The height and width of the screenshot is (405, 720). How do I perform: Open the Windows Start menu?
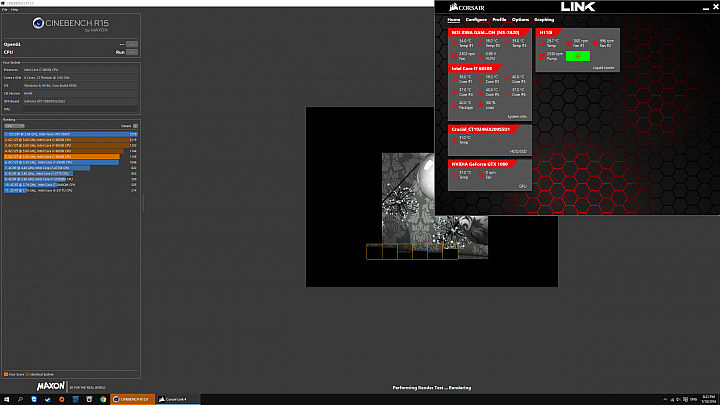[6, 399]
